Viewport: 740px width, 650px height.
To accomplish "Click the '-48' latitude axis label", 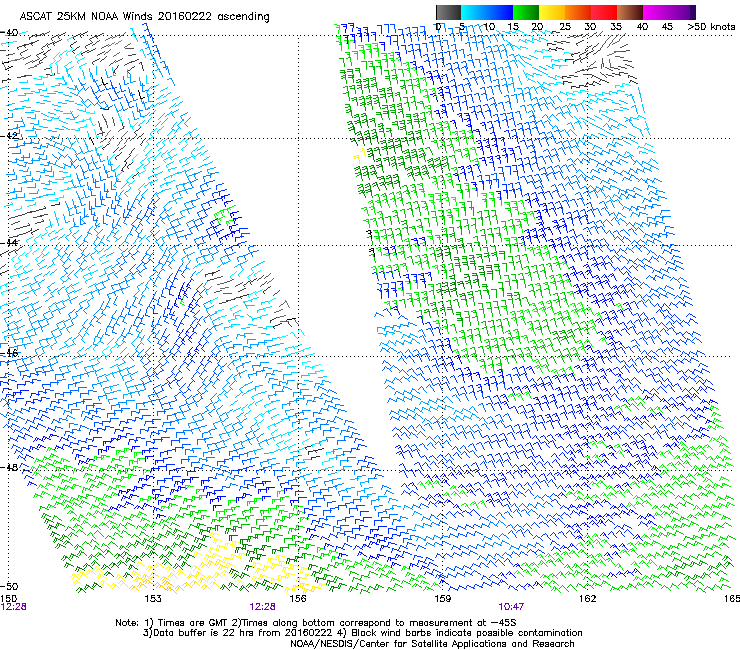I will (x=9, y=467).
